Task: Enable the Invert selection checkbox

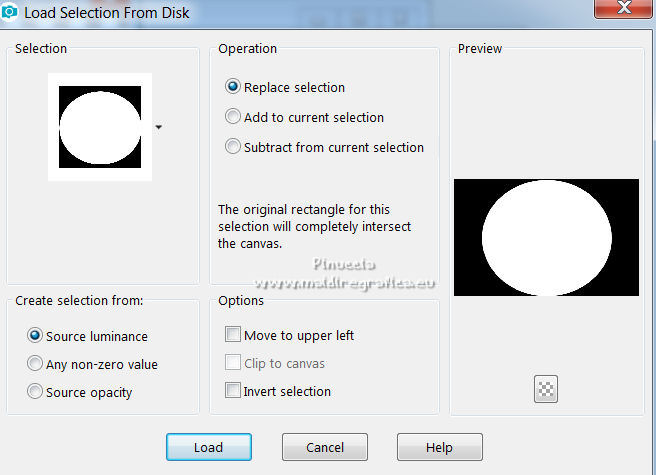Action: [233, 391]
